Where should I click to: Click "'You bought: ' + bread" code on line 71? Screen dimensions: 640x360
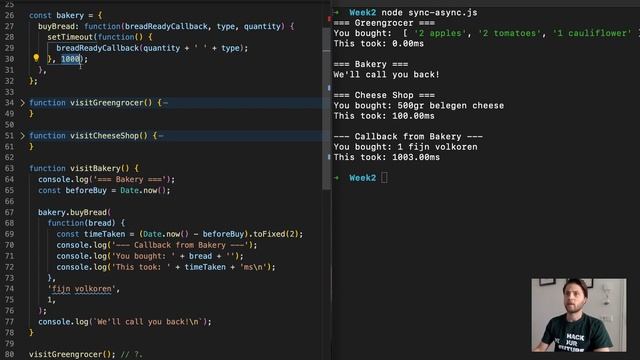162,256
